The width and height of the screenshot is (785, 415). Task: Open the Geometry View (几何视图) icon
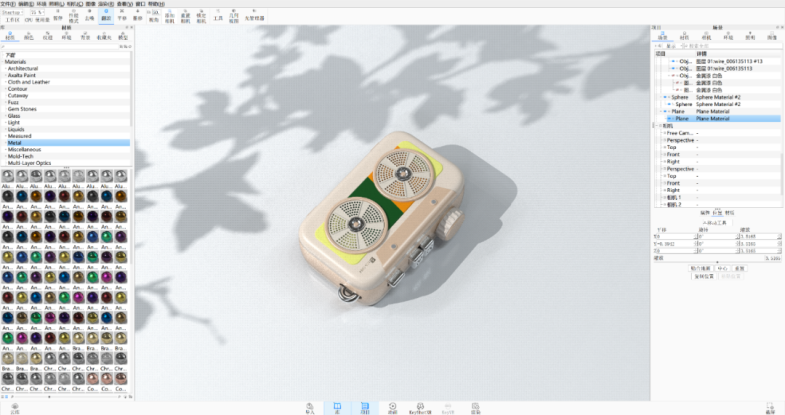[x=233, y=16]
